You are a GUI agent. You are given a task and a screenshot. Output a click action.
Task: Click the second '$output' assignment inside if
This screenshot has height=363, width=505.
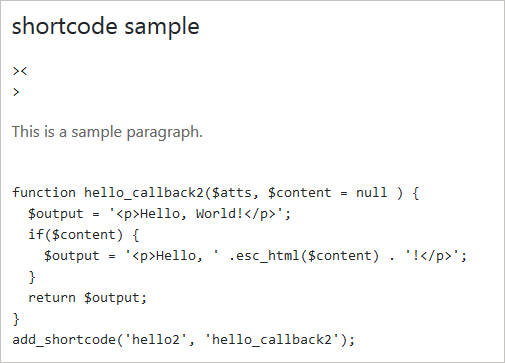point(72,256)
